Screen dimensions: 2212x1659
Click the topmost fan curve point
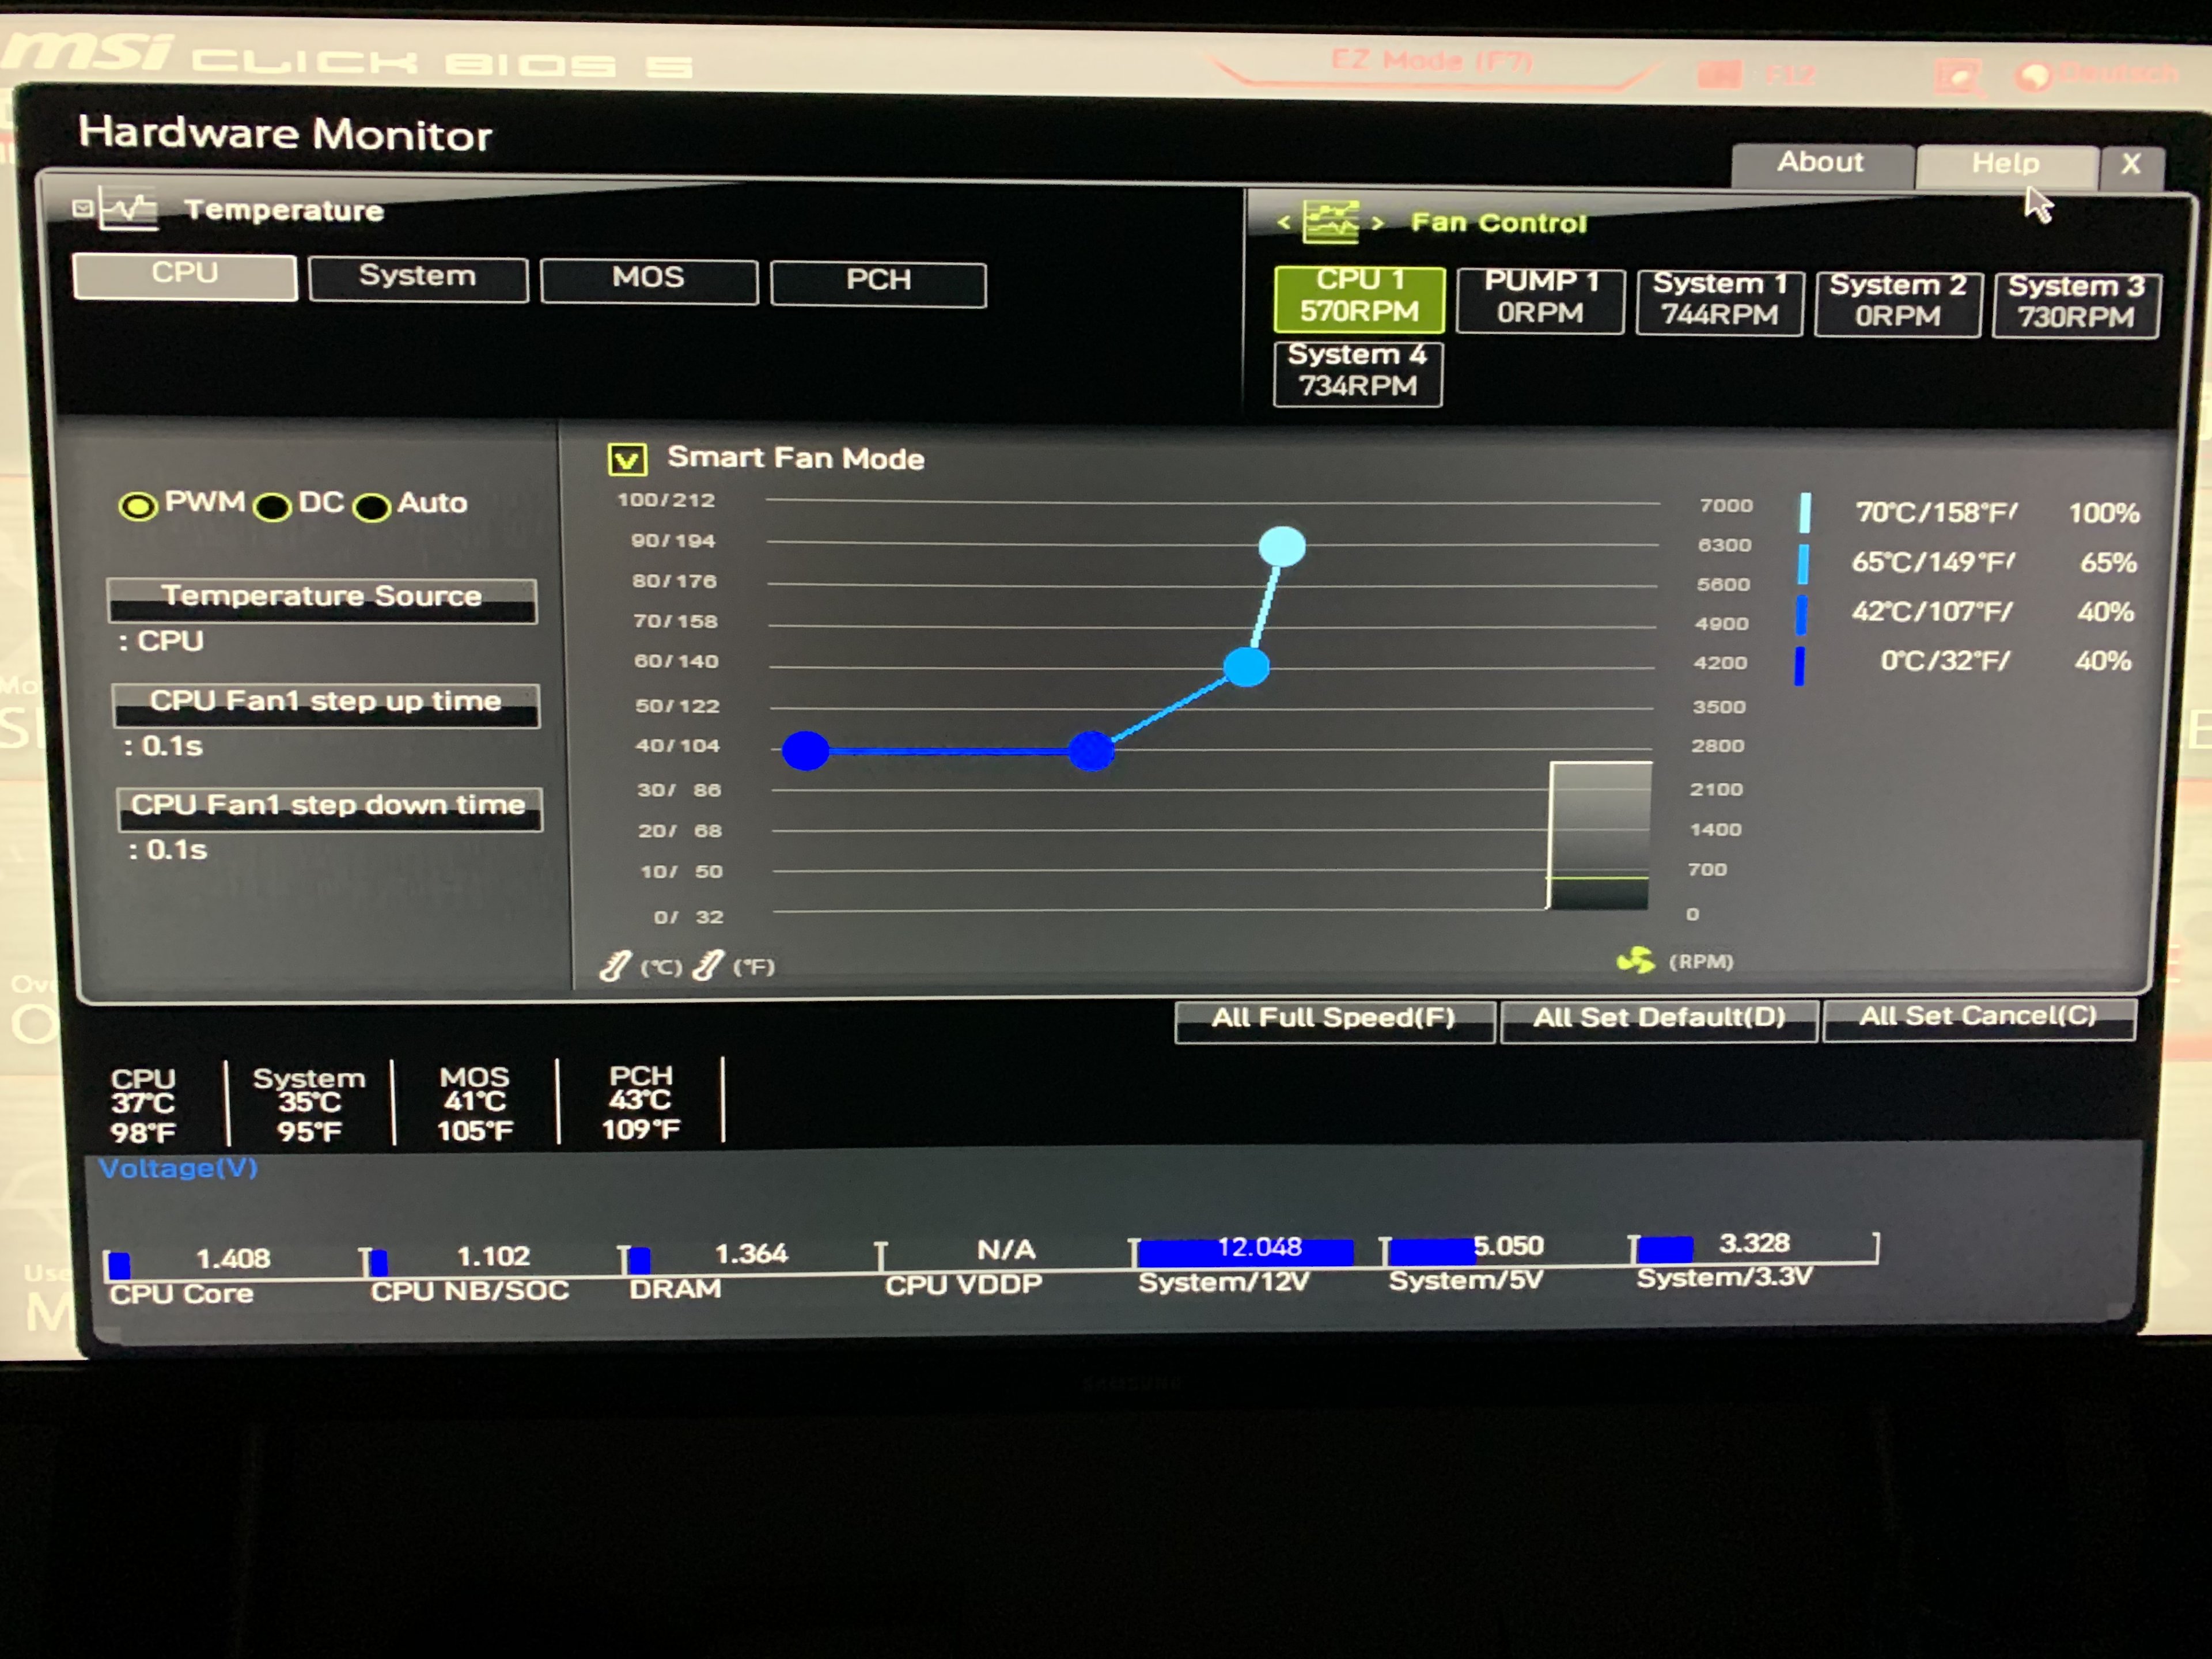click(1281, 546)
